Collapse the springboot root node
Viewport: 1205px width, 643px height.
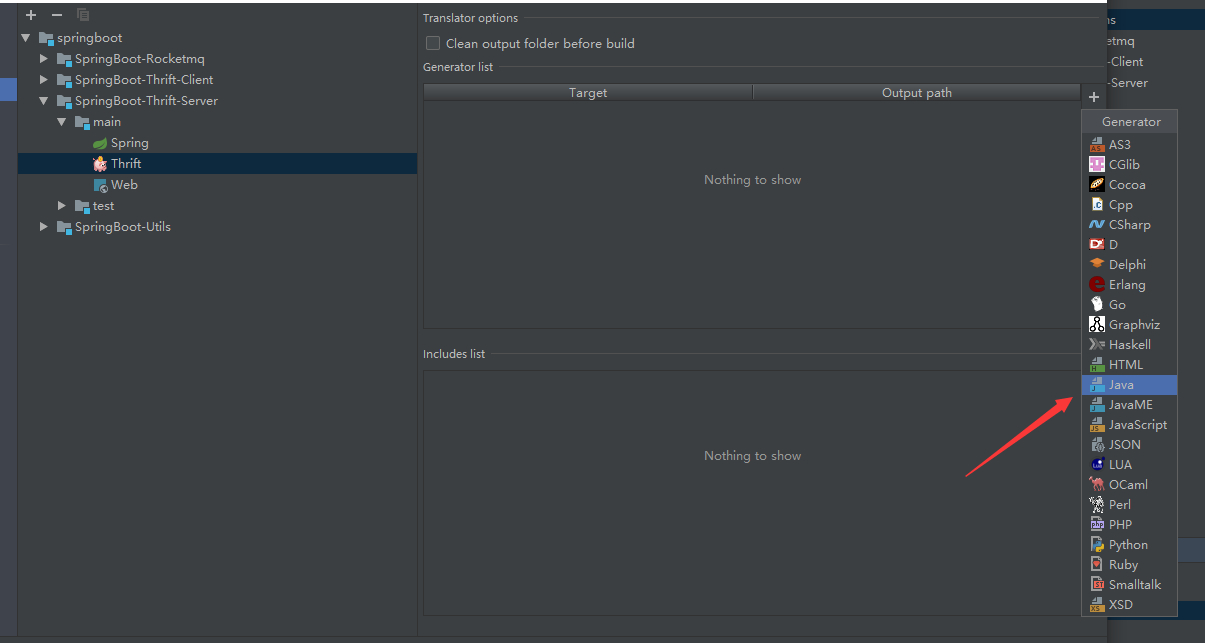(26, 38)
